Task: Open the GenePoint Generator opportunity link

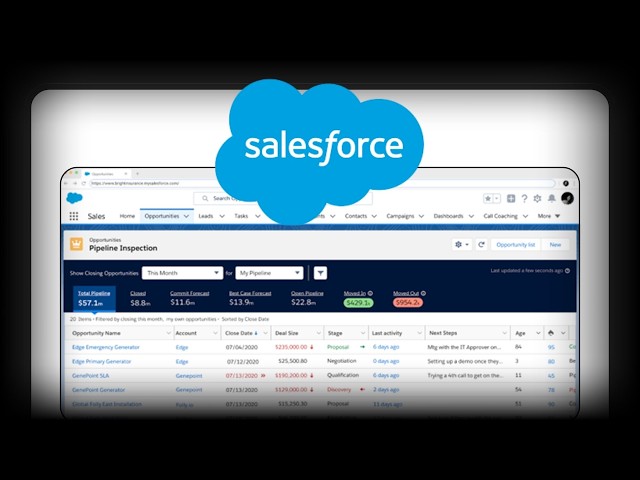Action: click(x=98, y=390)
